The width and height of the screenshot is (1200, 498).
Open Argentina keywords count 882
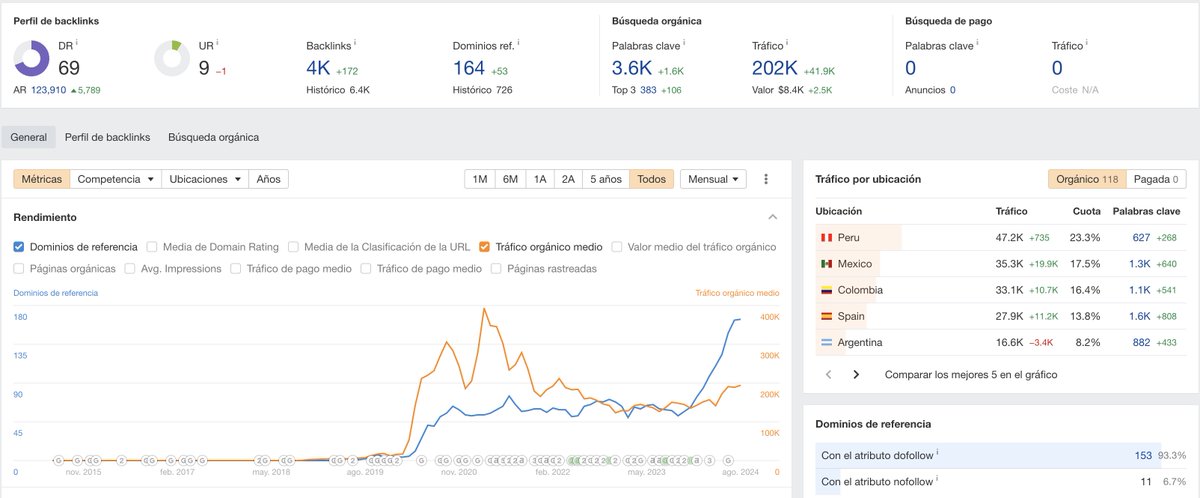1141,342
